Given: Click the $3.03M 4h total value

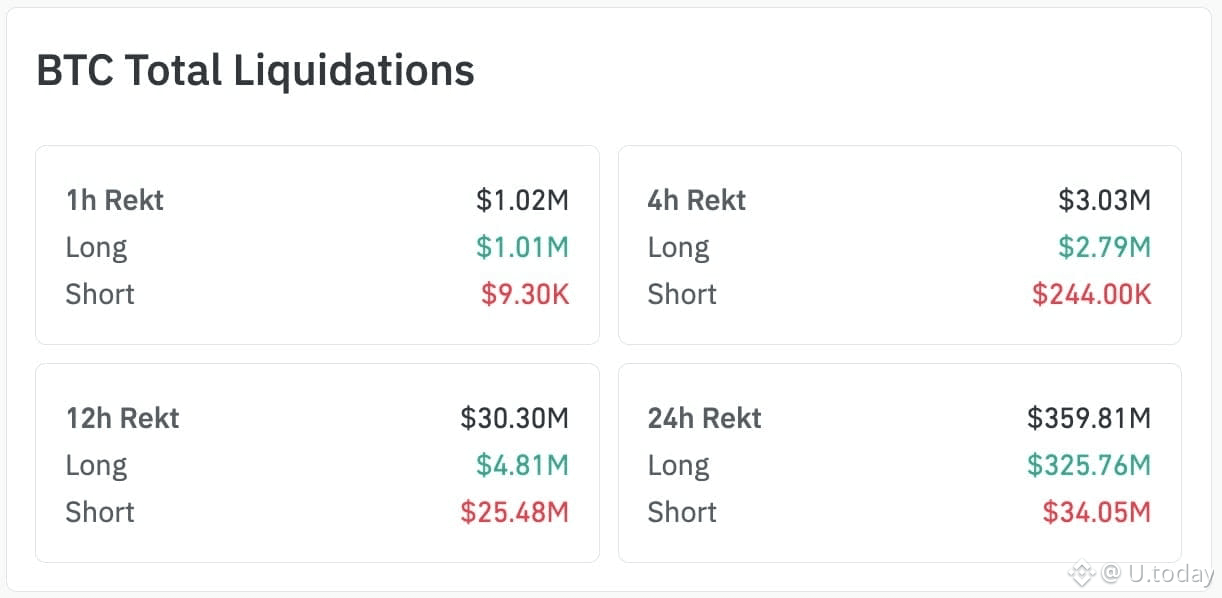Looking at the screenshot, I should [x=1104, y=200].
